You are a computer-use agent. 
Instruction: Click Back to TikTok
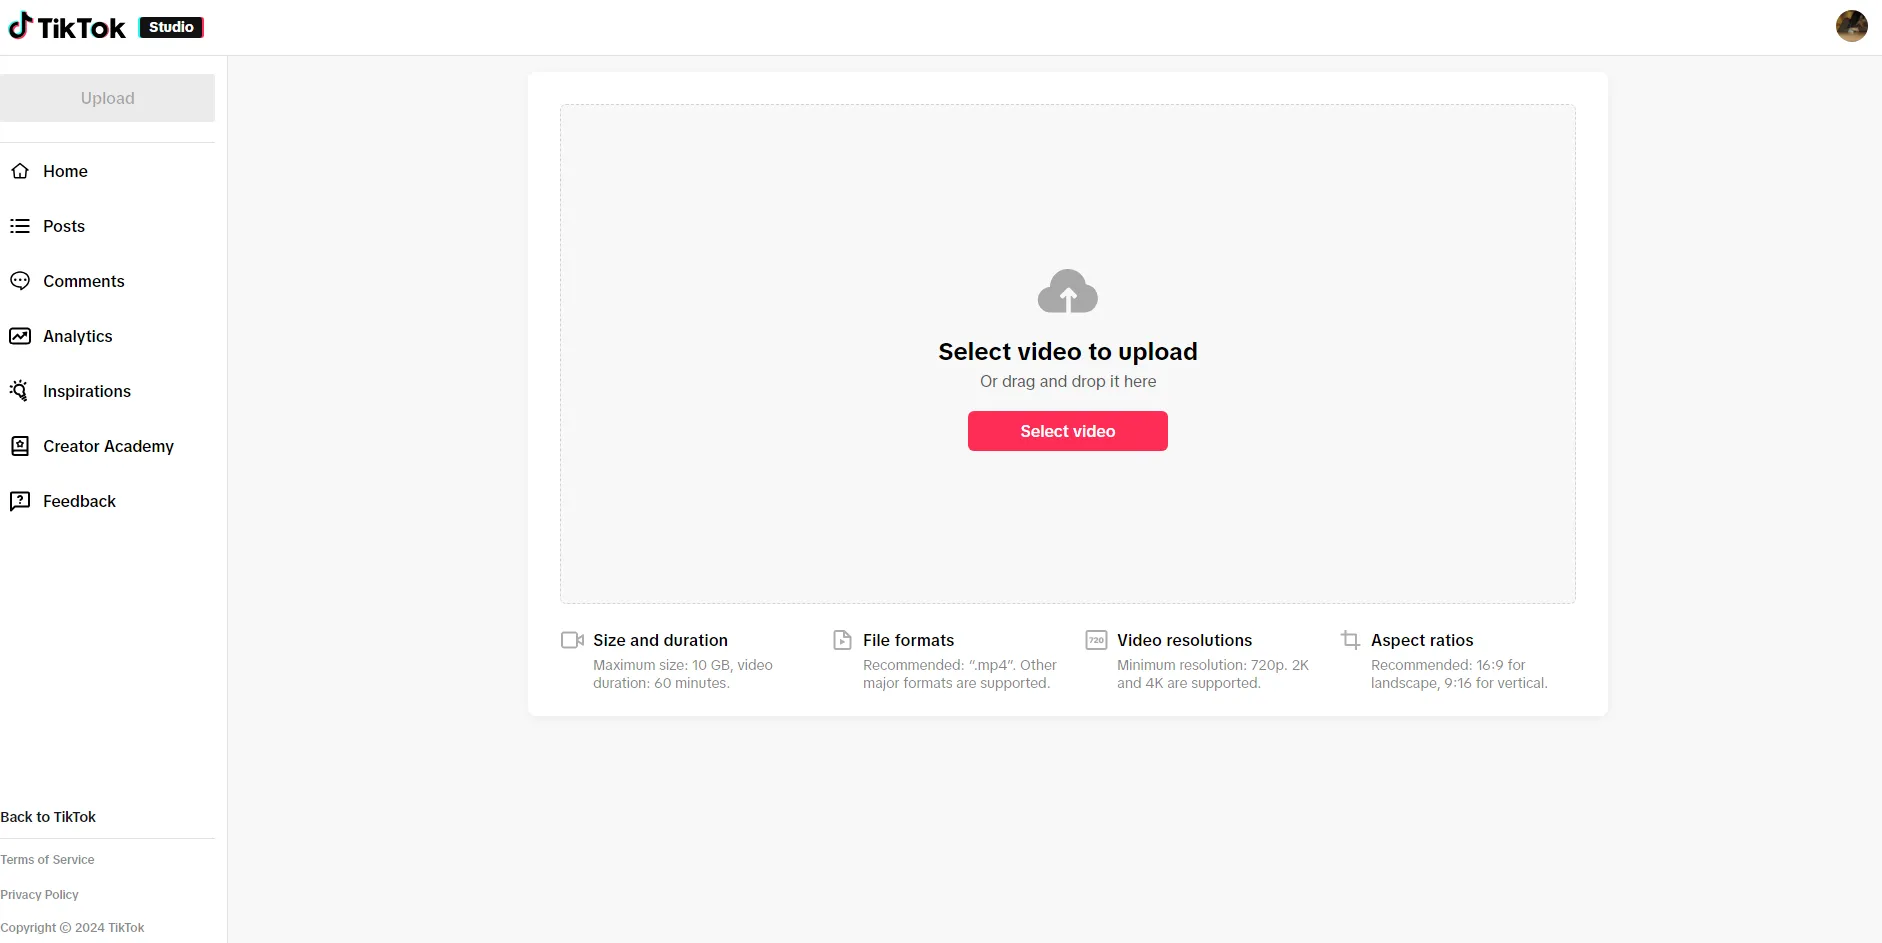click(x=47, y=816)
